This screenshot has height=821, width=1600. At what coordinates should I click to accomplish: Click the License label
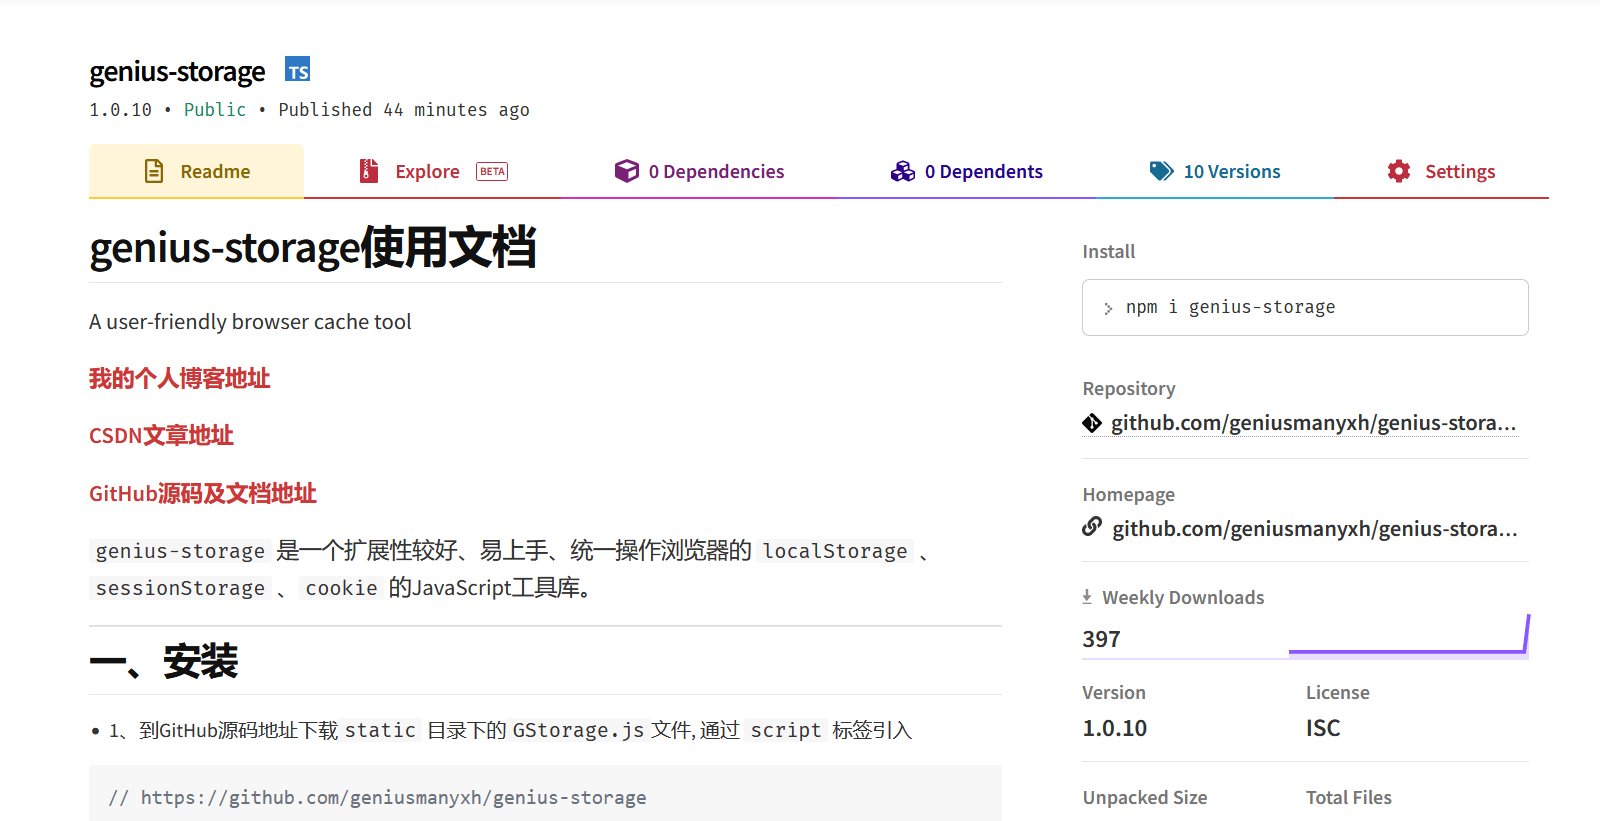(x=1338, y=693)
